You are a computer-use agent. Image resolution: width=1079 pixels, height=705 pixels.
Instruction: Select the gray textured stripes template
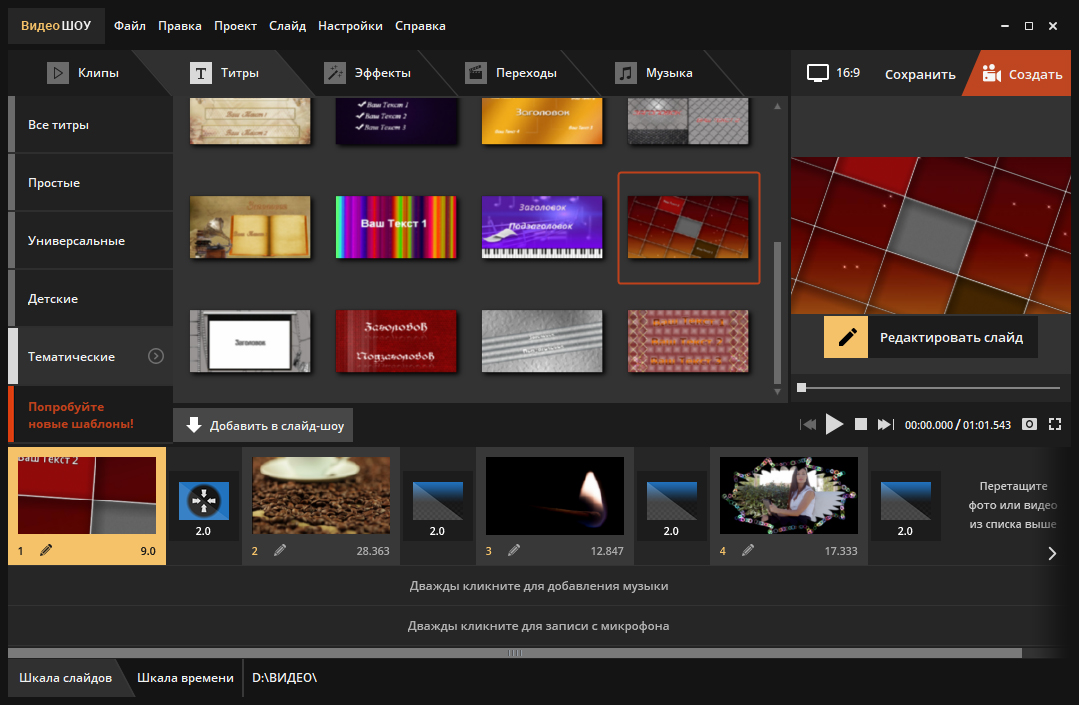coord(542,341)
